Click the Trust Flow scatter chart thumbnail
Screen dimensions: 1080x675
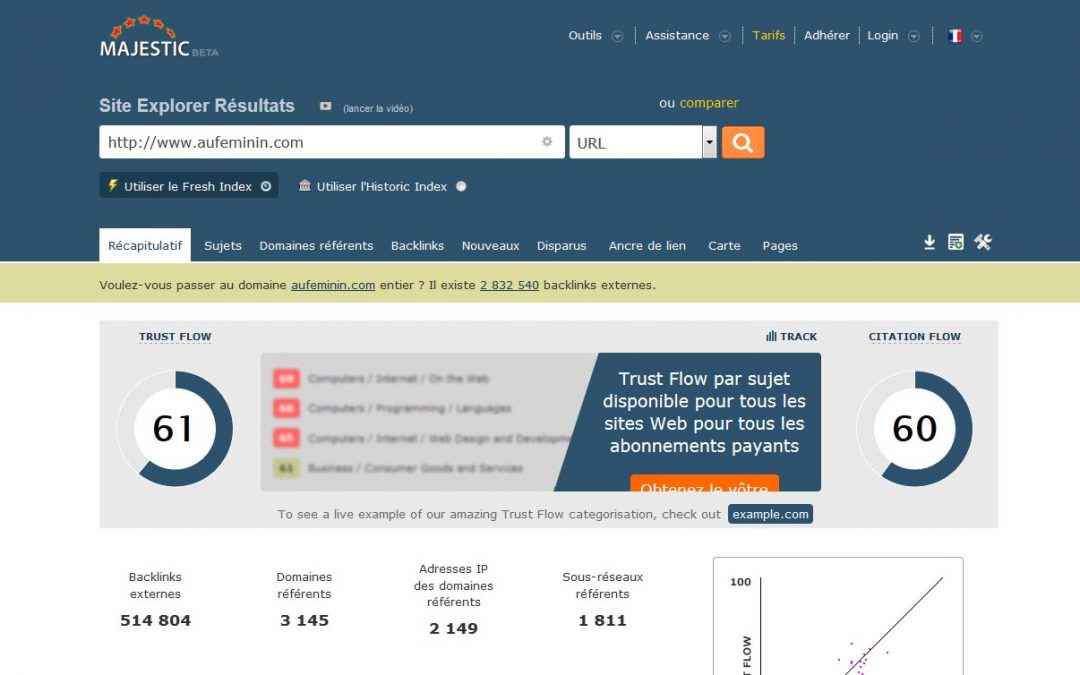[x=838, y=616]
